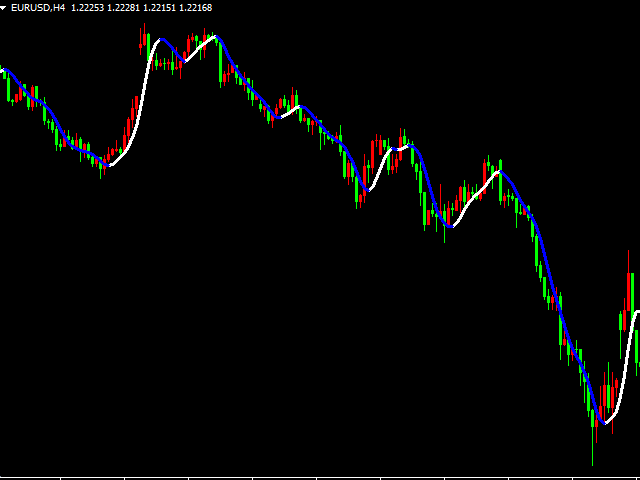Open the chart menu triangle beside EURUSD,H4
The image size is (640, 480).
[4, 8]
